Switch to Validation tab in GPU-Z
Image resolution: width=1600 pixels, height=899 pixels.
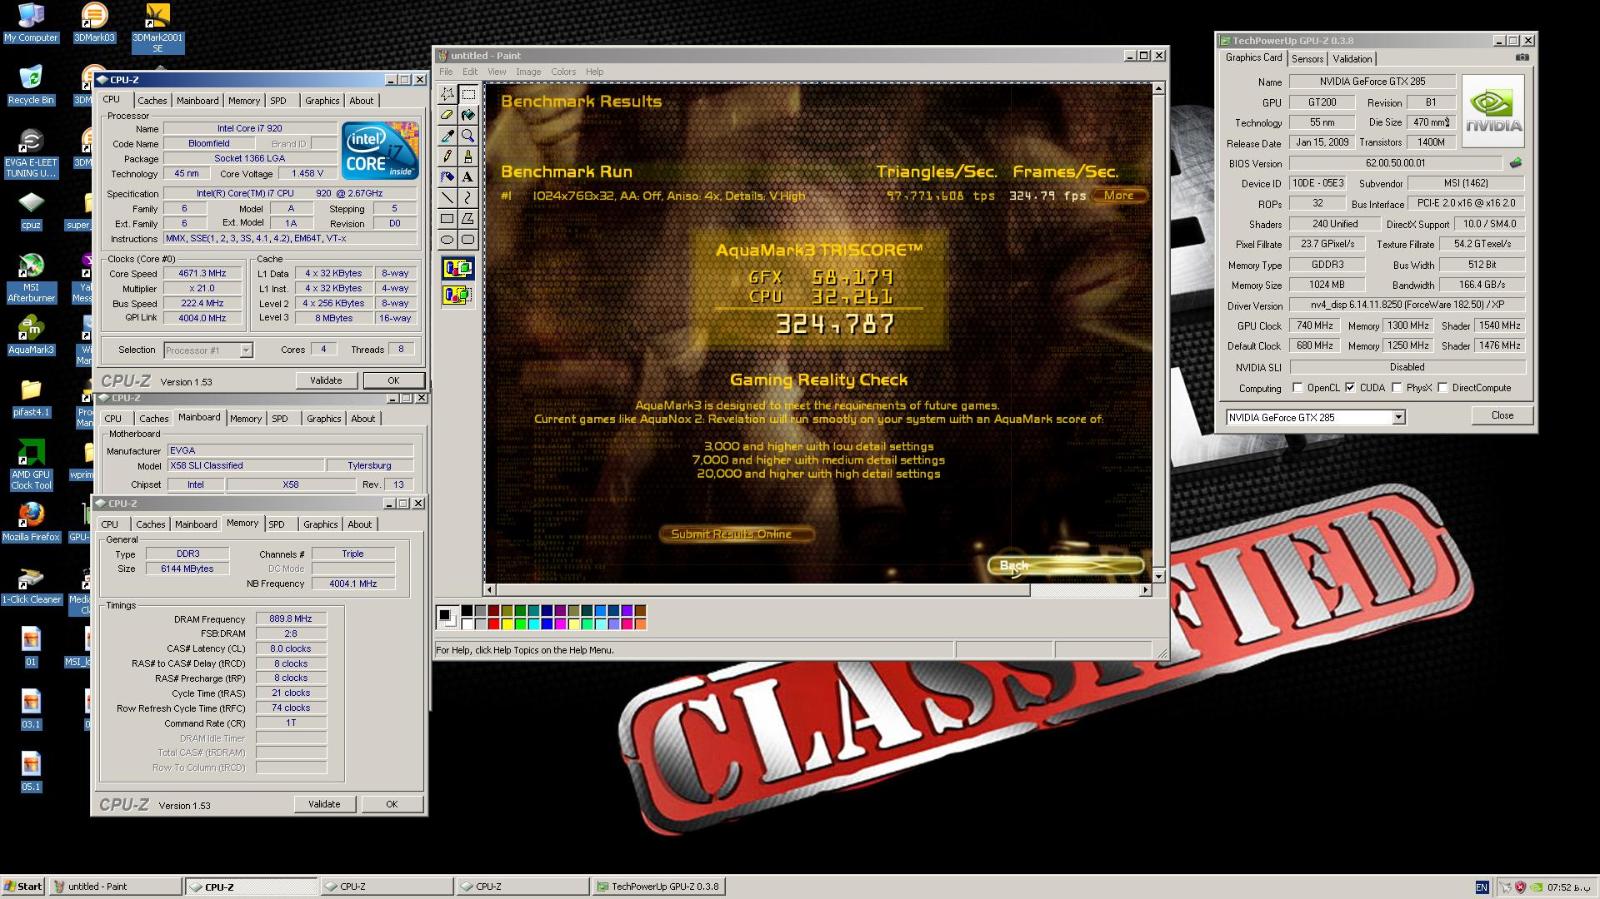pyautogui.click(x=1352, y=59)
